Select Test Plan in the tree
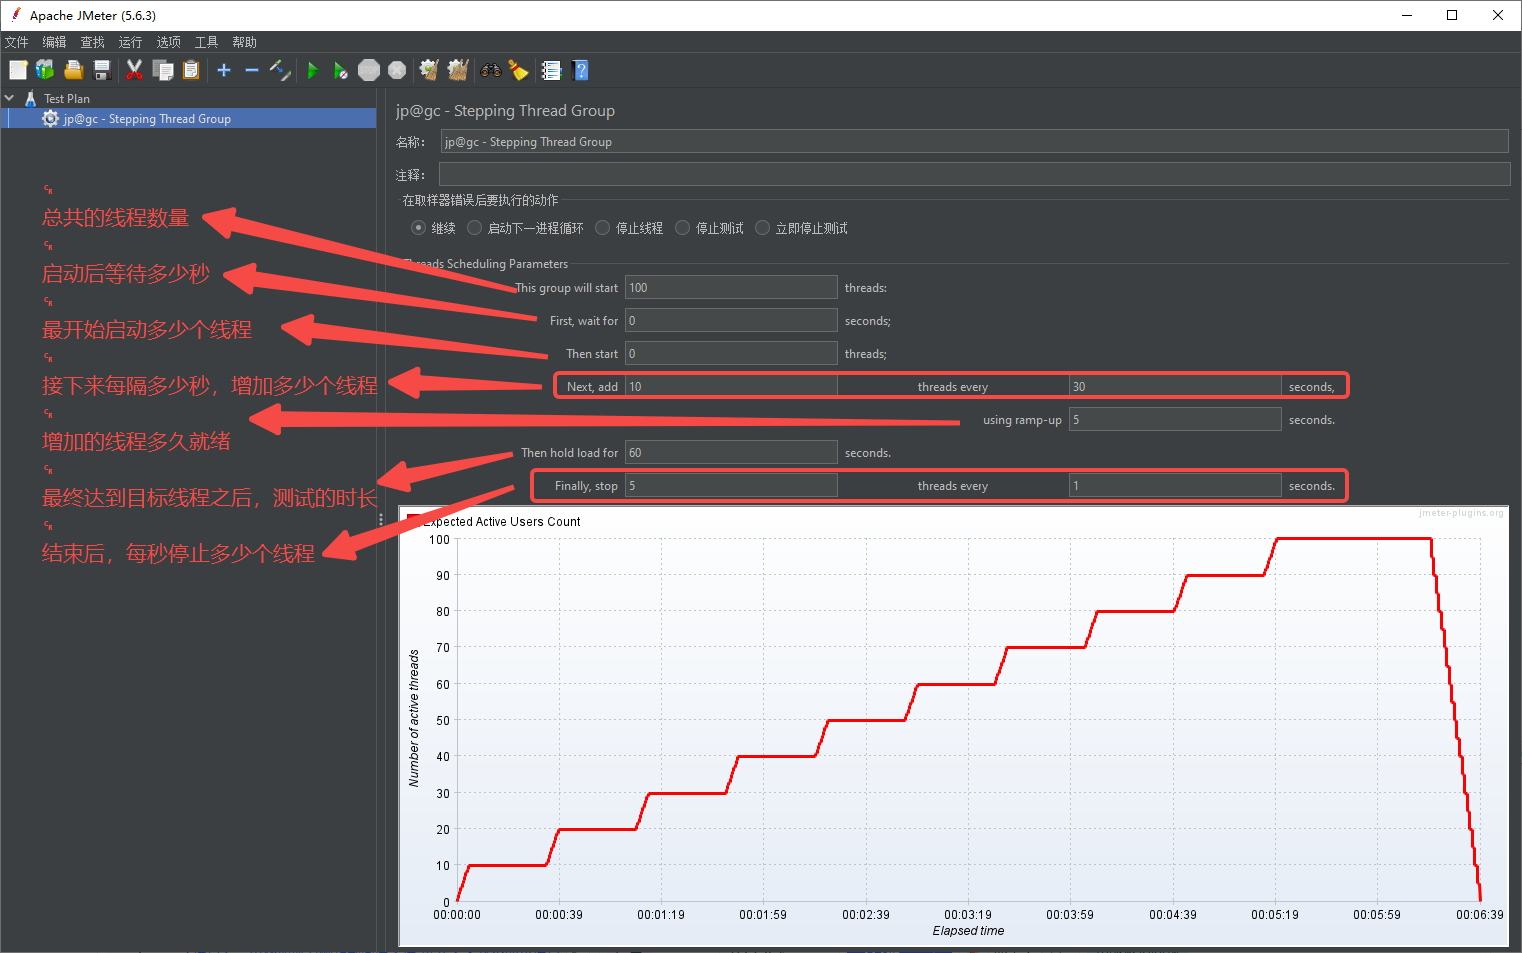Viewport: 1522px width, 953px height. 67,98
